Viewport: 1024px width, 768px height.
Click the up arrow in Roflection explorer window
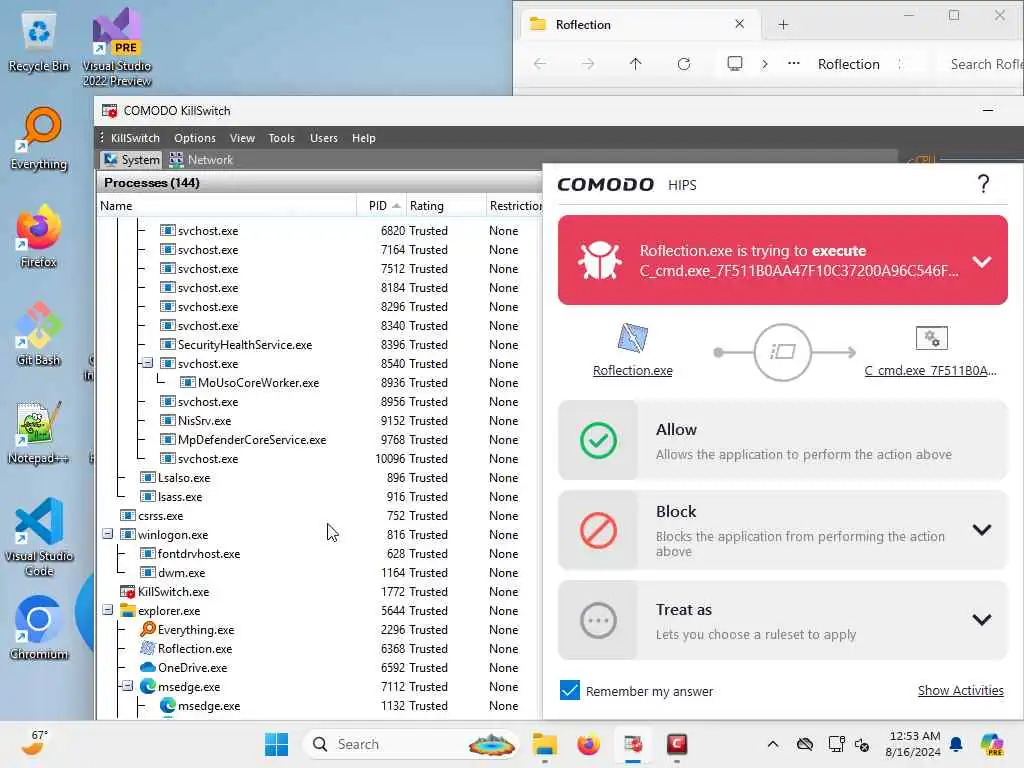click(x=635, y=64)
